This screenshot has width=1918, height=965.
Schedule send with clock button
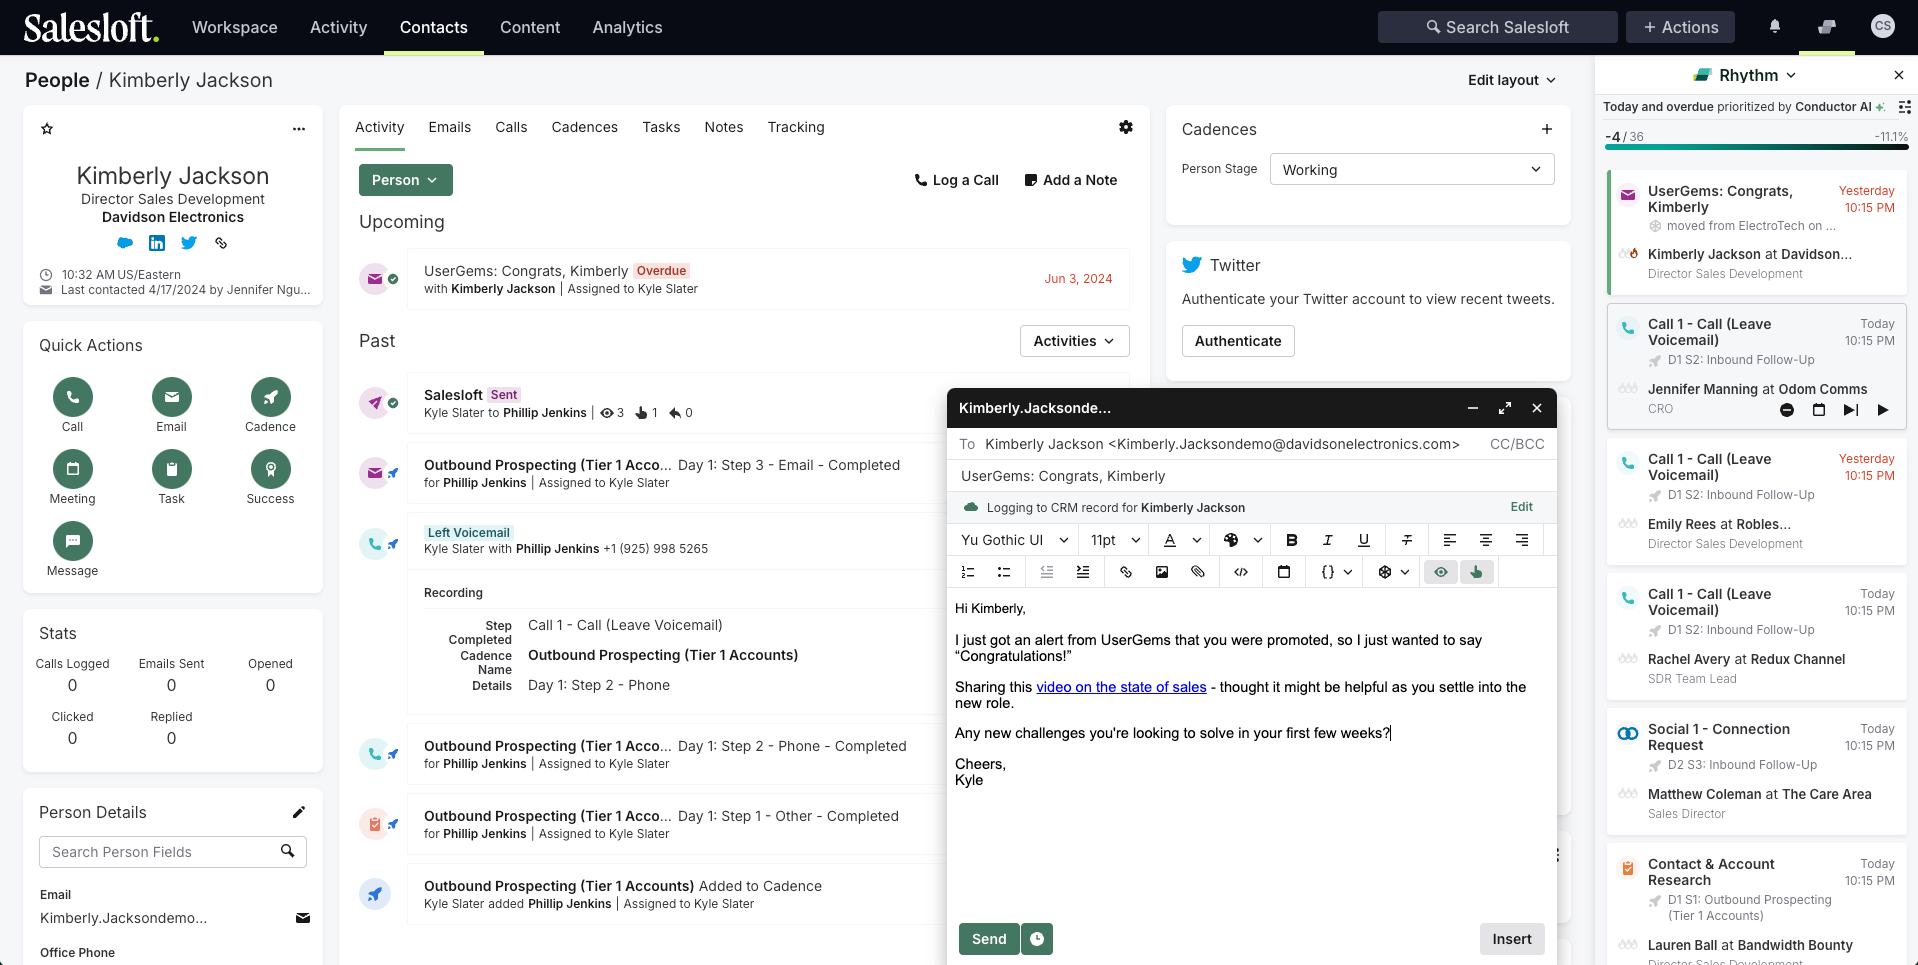1037,939
